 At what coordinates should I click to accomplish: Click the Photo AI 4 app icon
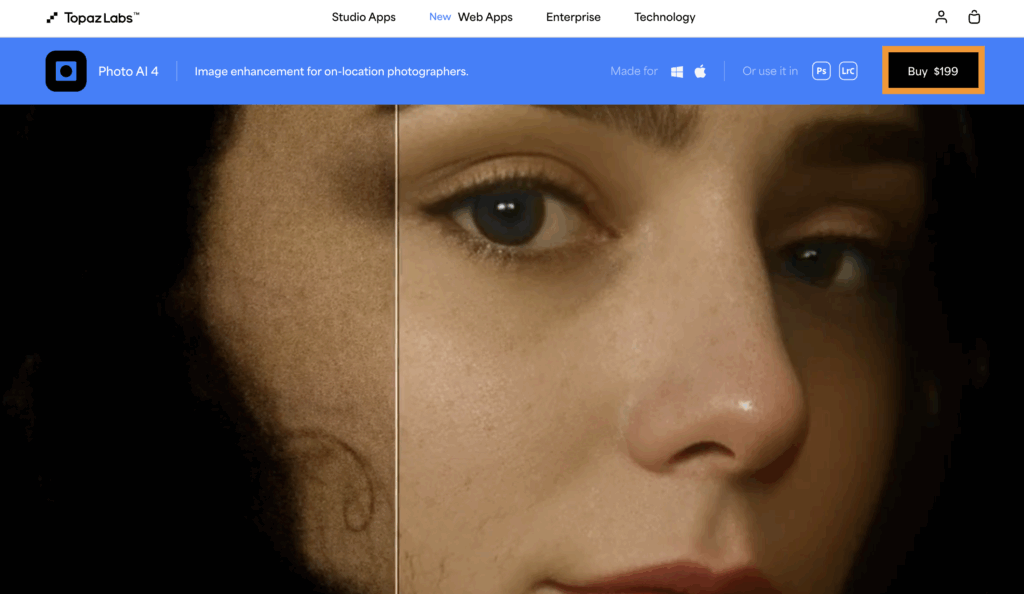coord(66,71)
